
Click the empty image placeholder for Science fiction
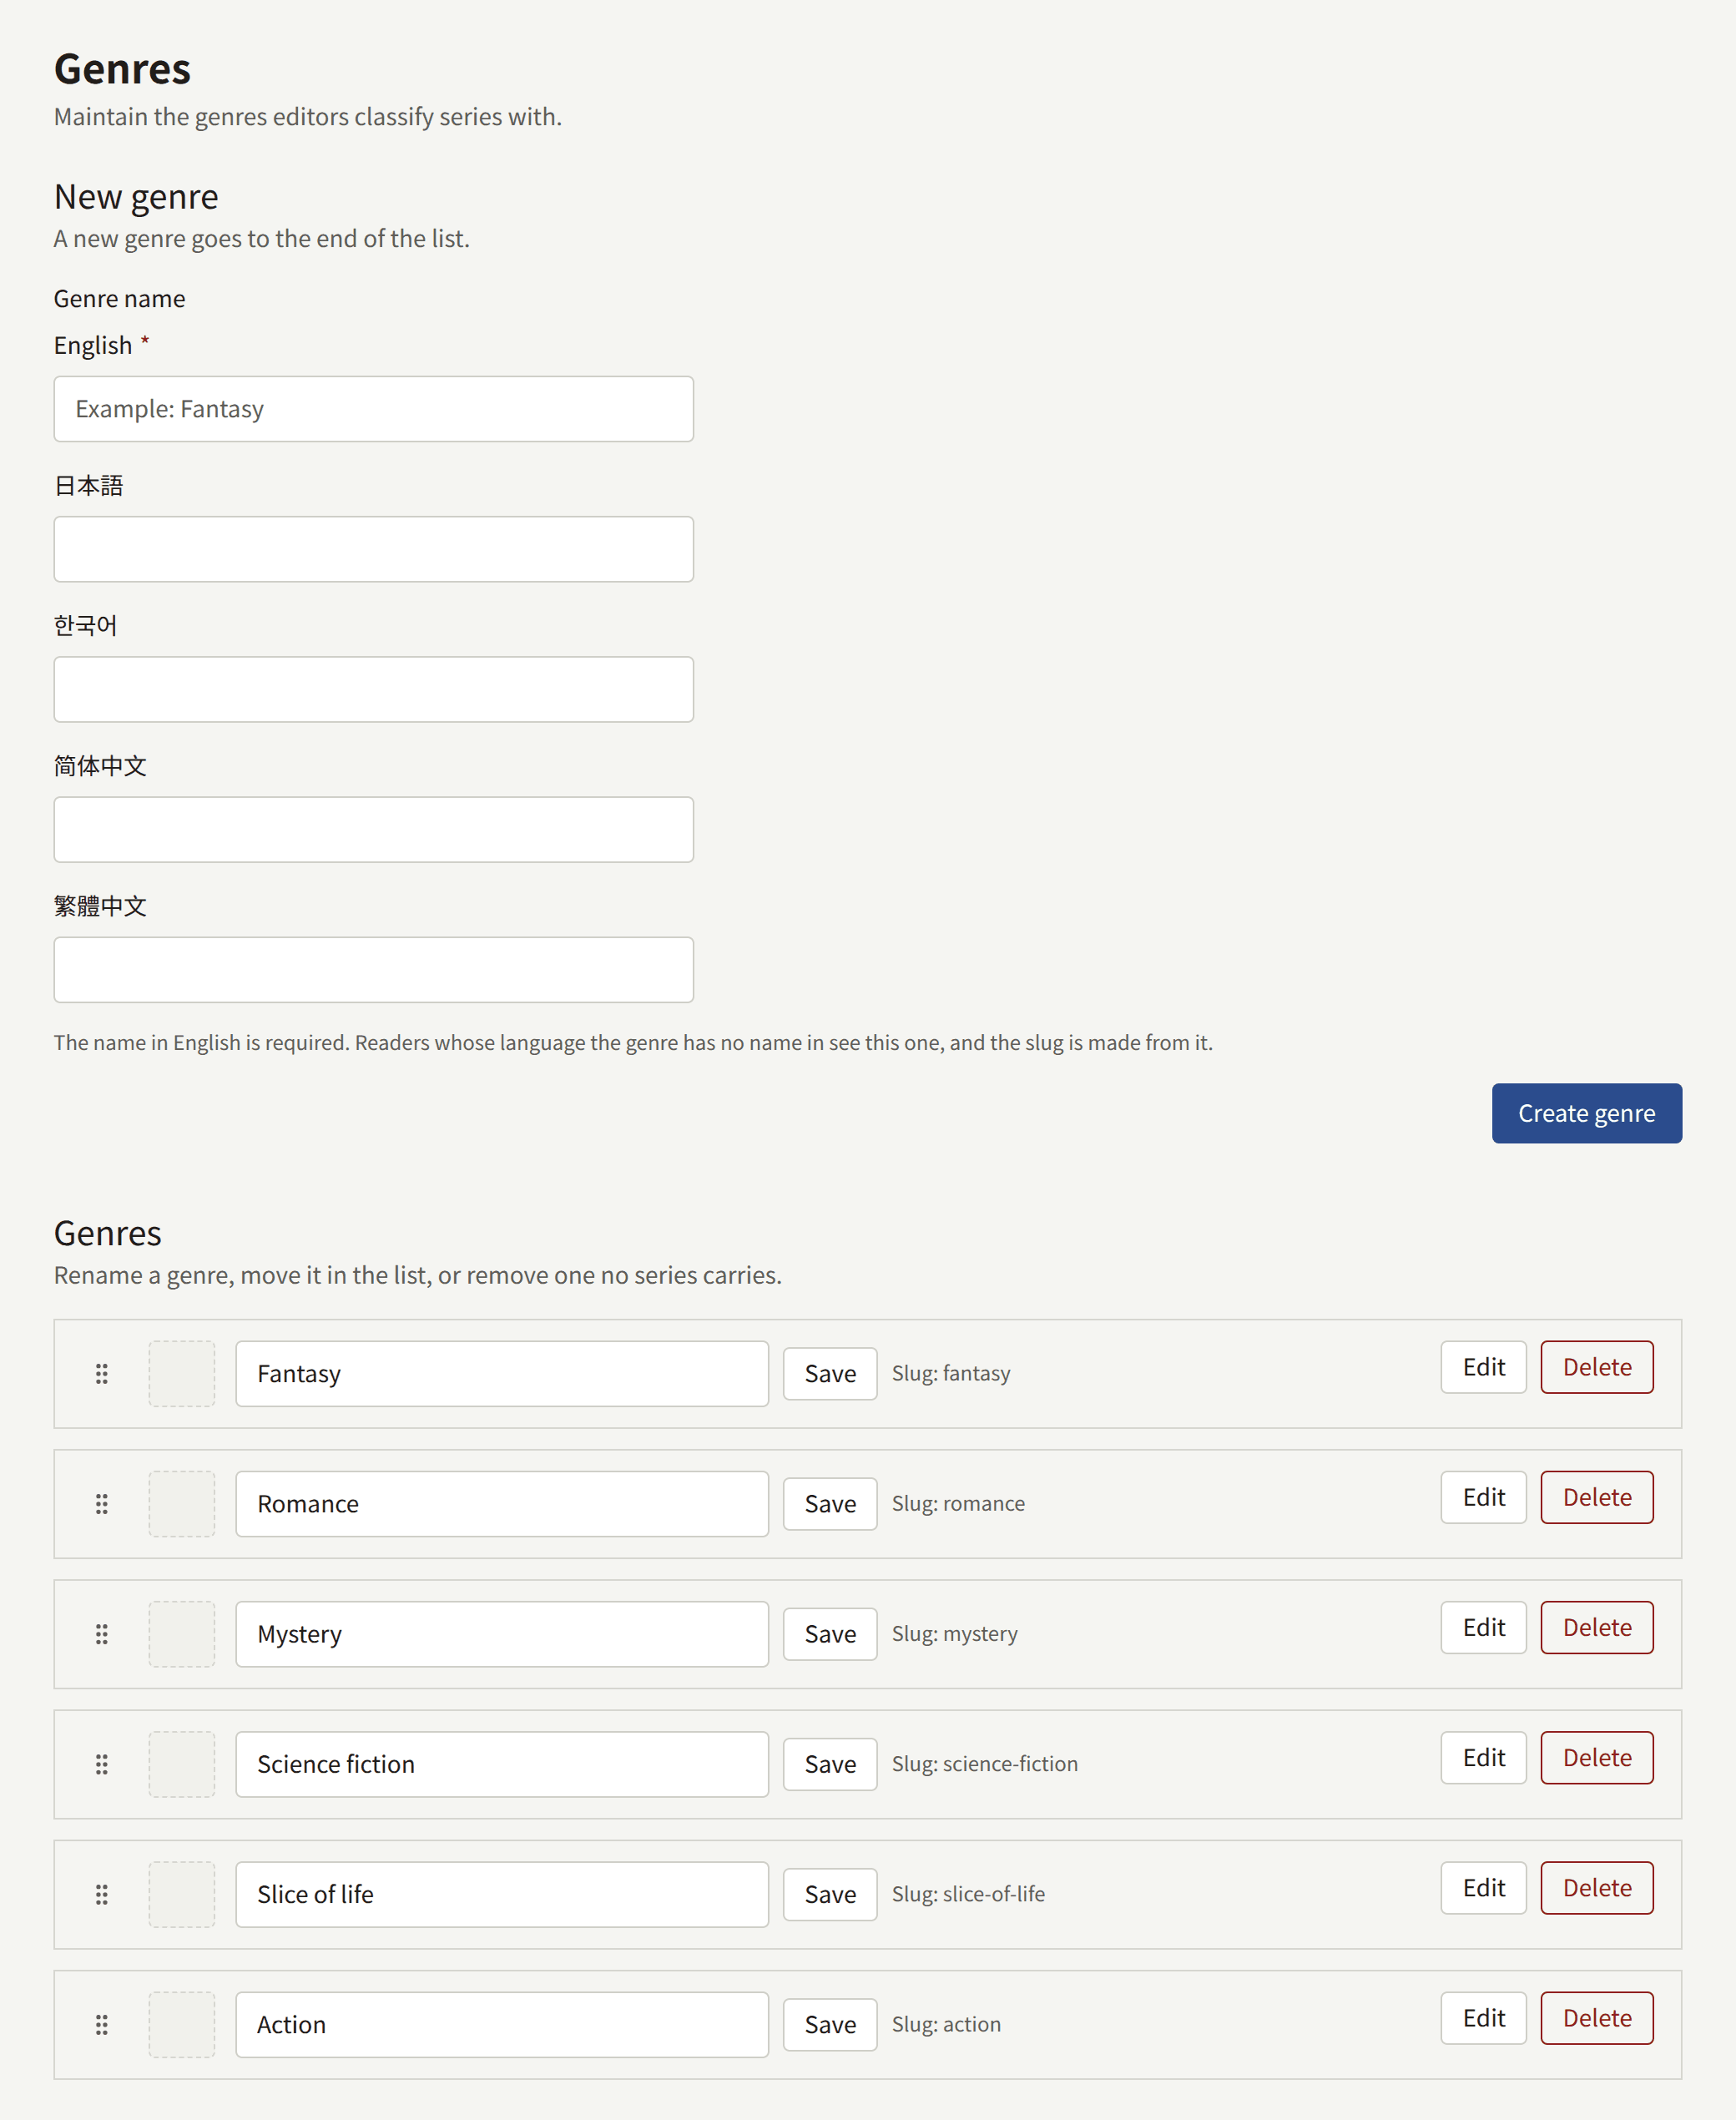coord(182,1764)
